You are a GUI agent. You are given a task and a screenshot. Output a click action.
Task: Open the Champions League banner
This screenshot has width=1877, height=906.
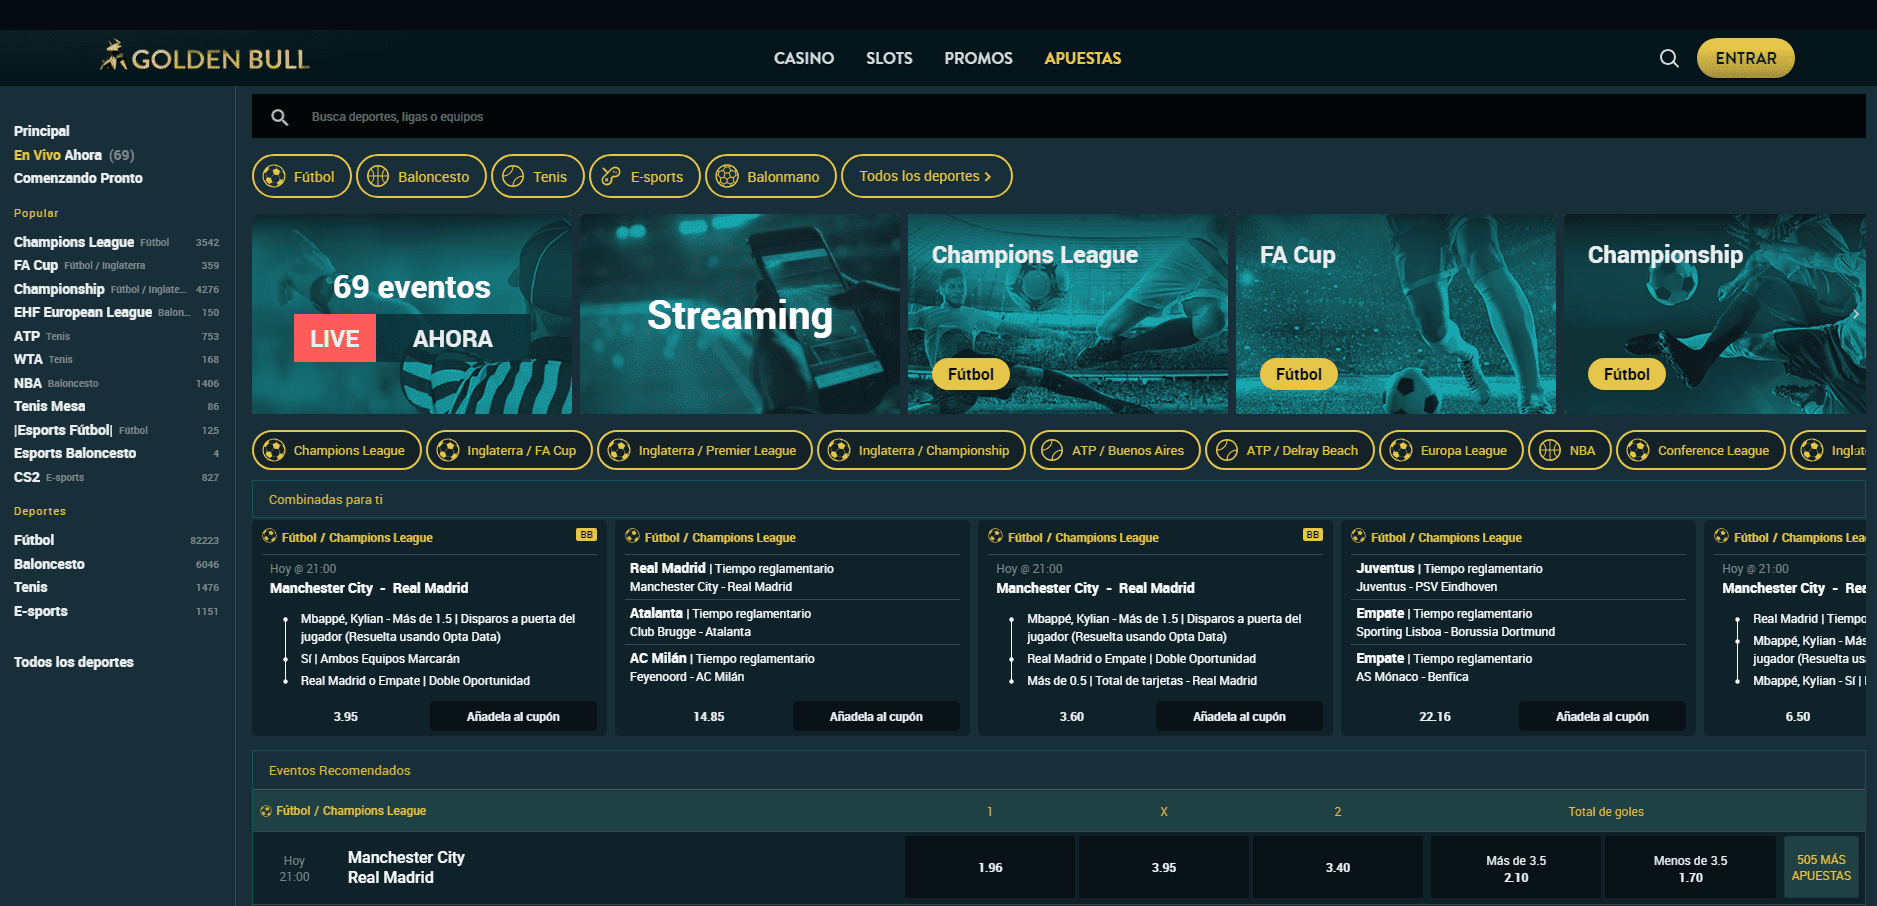pos(1068,314)
